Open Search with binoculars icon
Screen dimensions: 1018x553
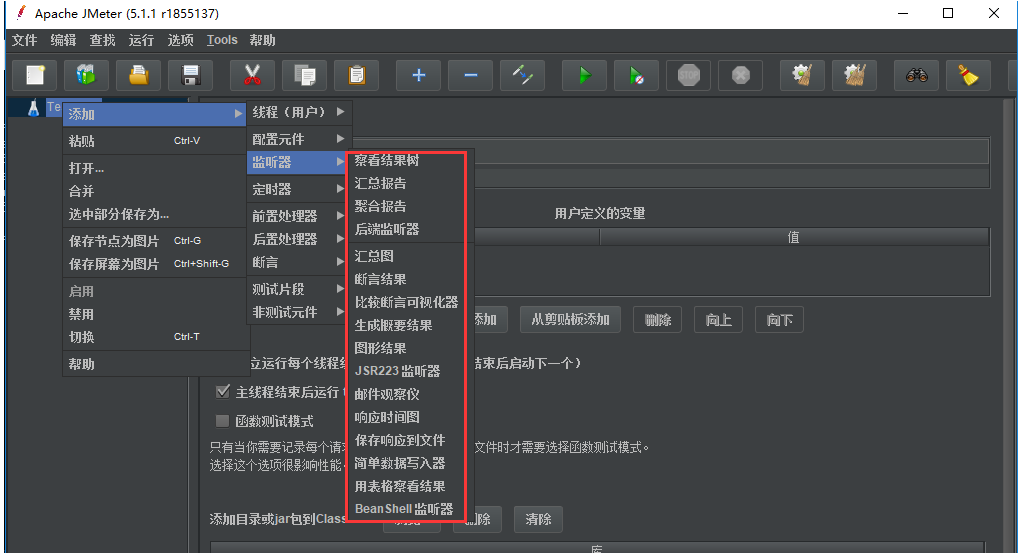pyautogui.click(x=917, y=75)
